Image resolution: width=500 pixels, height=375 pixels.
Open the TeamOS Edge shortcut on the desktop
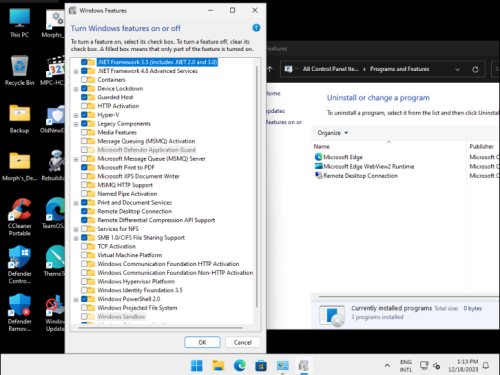click(x=53, y=213)
